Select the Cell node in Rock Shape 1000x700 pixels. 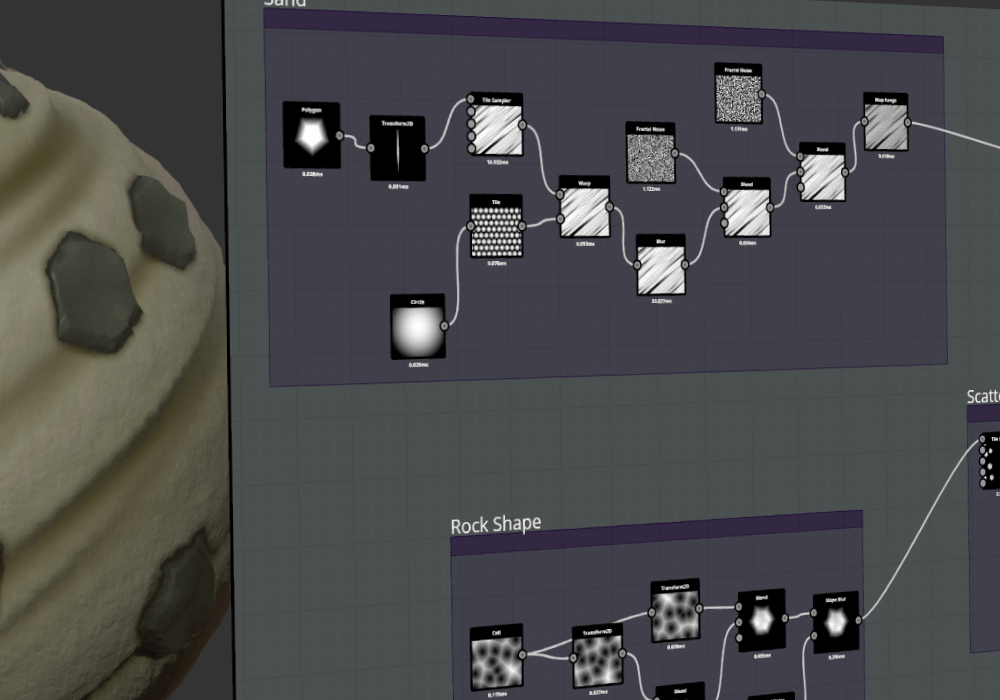pyautogui.click(x=497, y=658)
